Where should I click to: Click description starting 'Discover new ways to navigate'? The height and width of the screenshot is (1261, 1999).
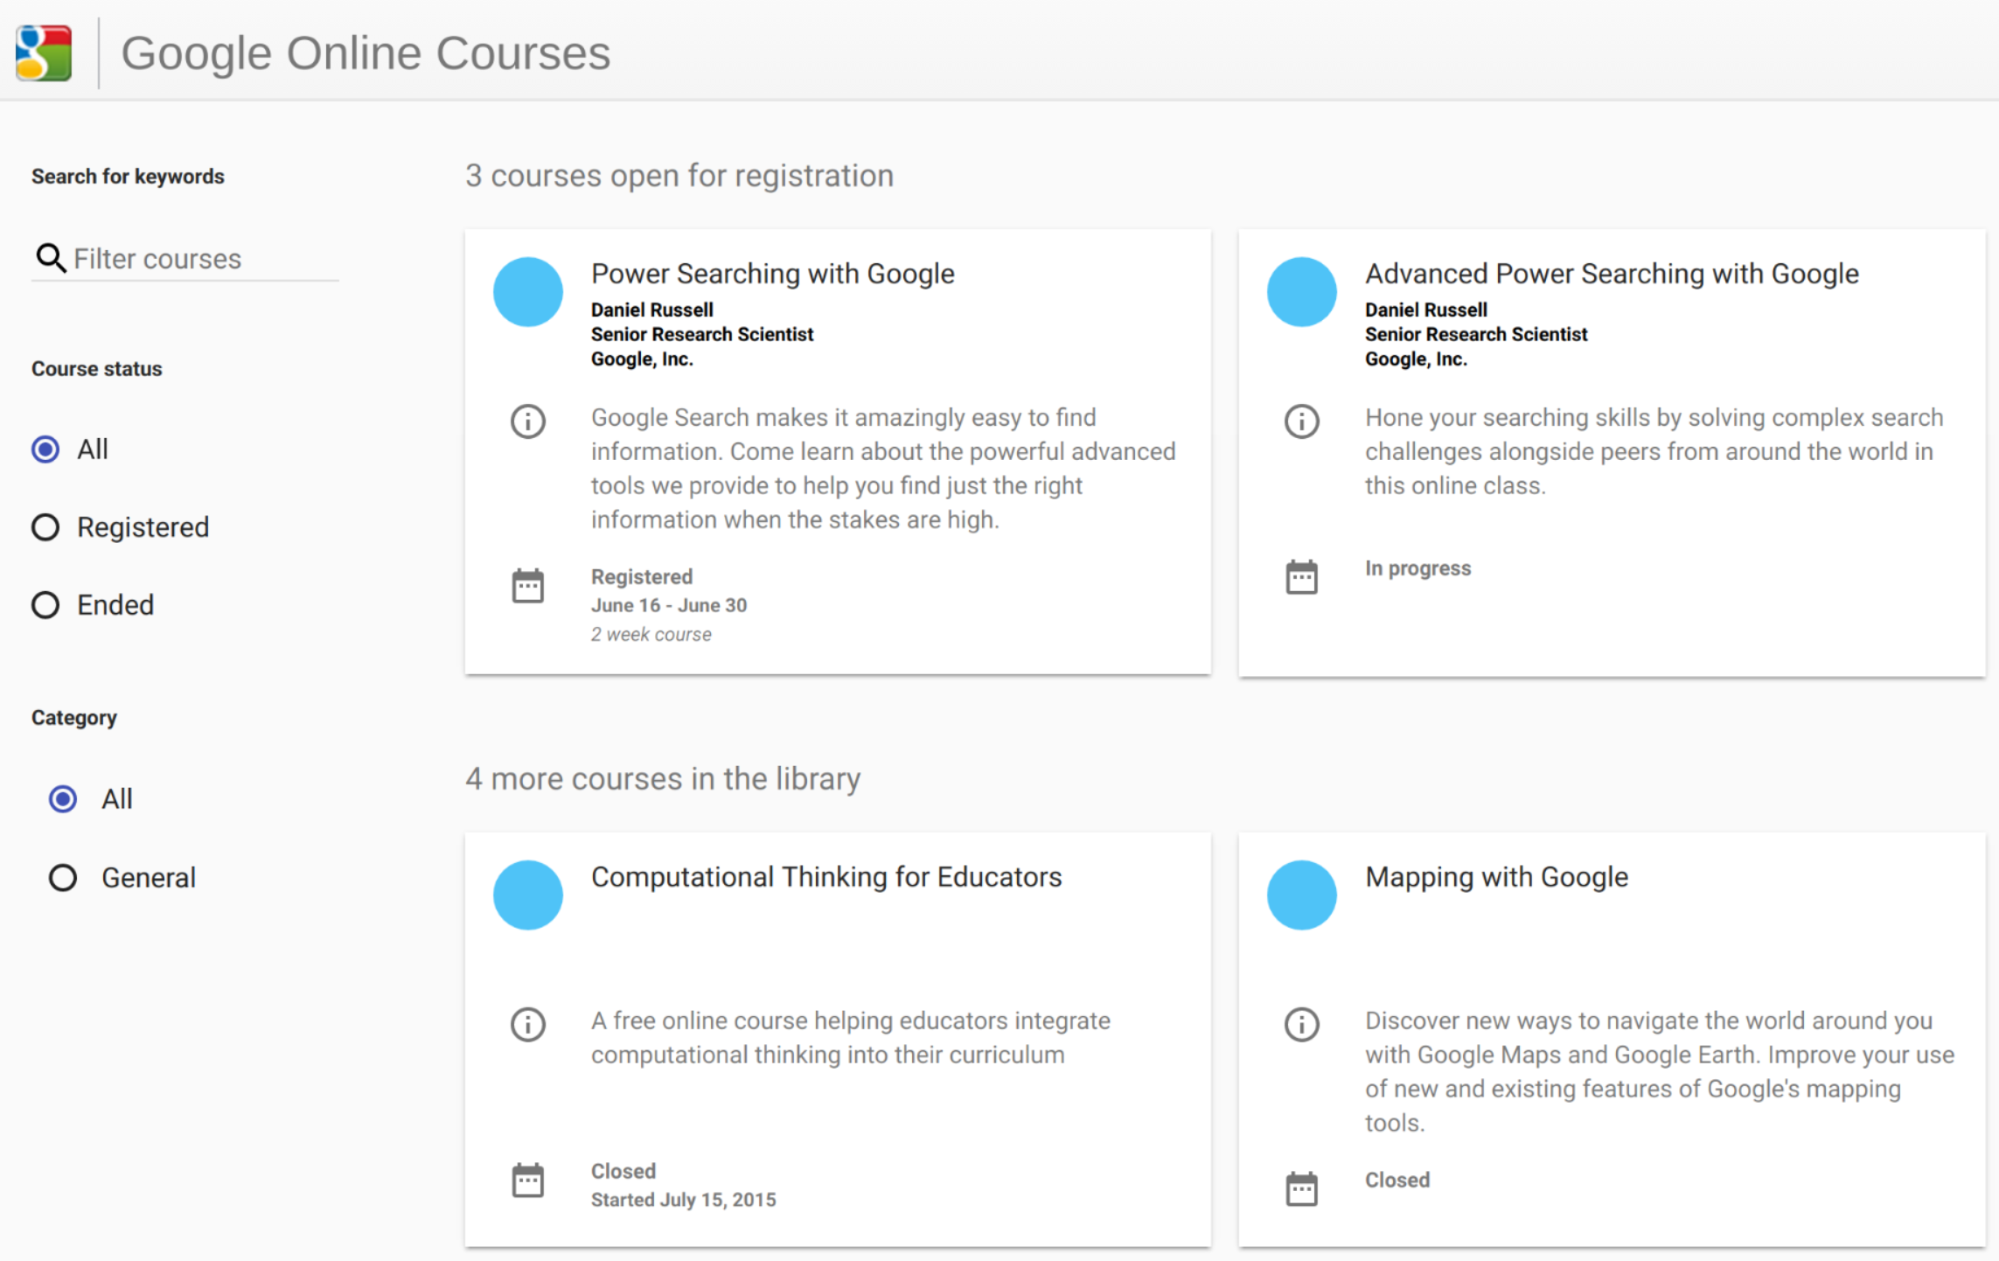tap(1659, 1072)
